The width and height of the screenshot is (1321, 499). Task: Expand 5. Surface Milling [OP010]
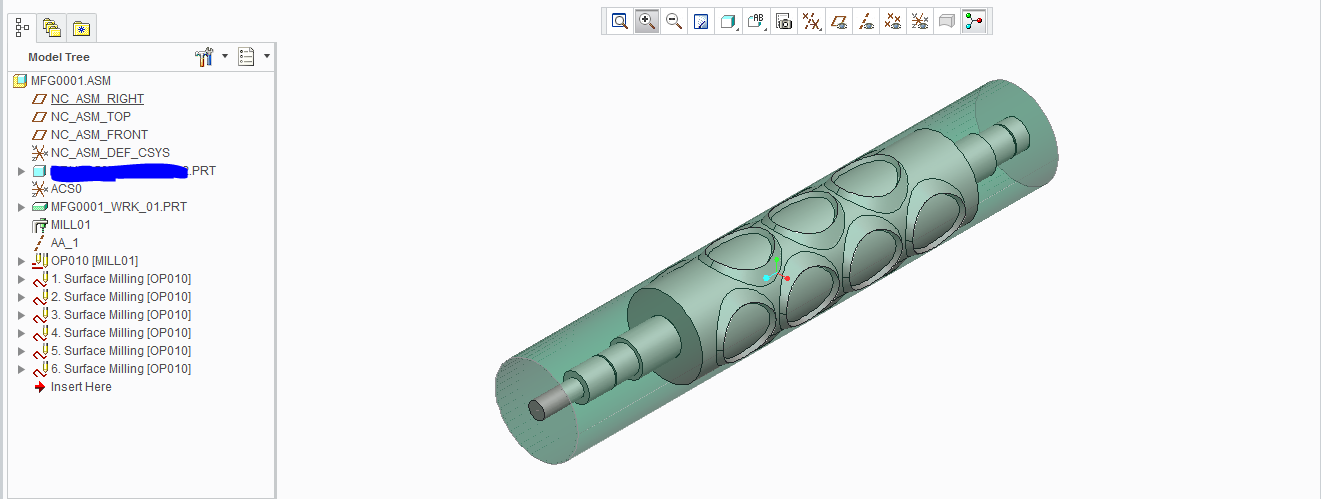click(x=21, y=351)
